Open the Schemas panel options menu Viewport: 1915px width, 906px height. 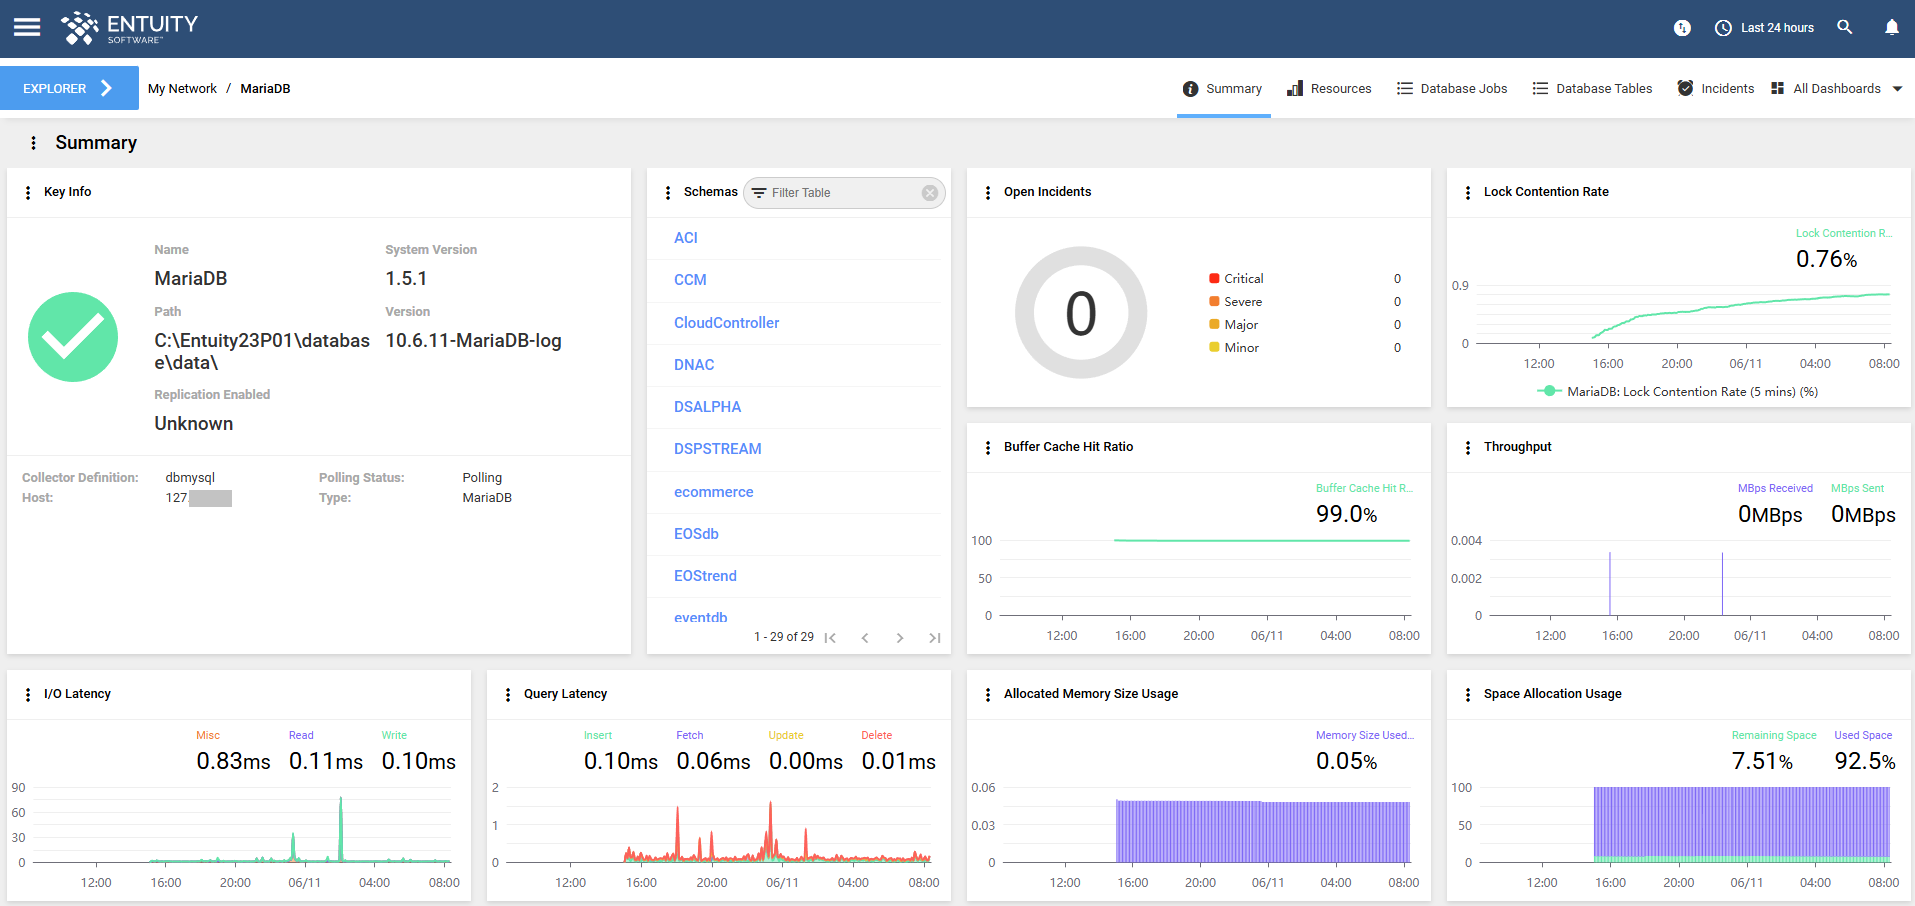pyautogui.click(x=667, y=192)
